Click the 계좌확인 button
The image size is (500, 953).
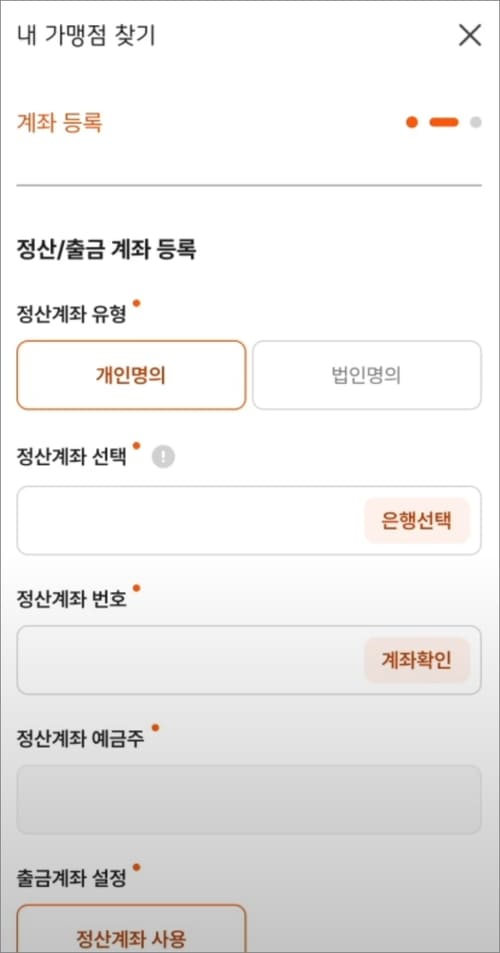tap(417, 660)
